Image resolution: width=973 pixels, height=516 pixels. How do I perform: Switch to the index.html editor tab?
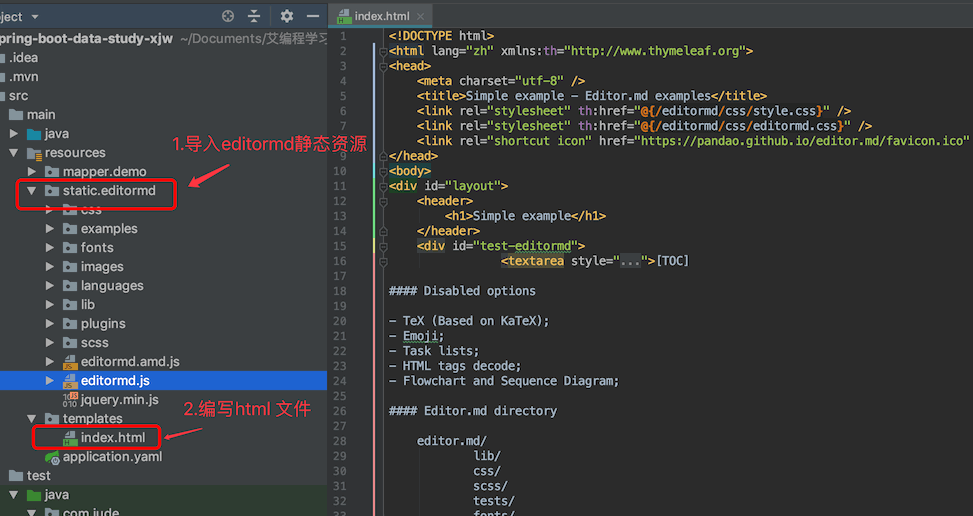[381, 16]
